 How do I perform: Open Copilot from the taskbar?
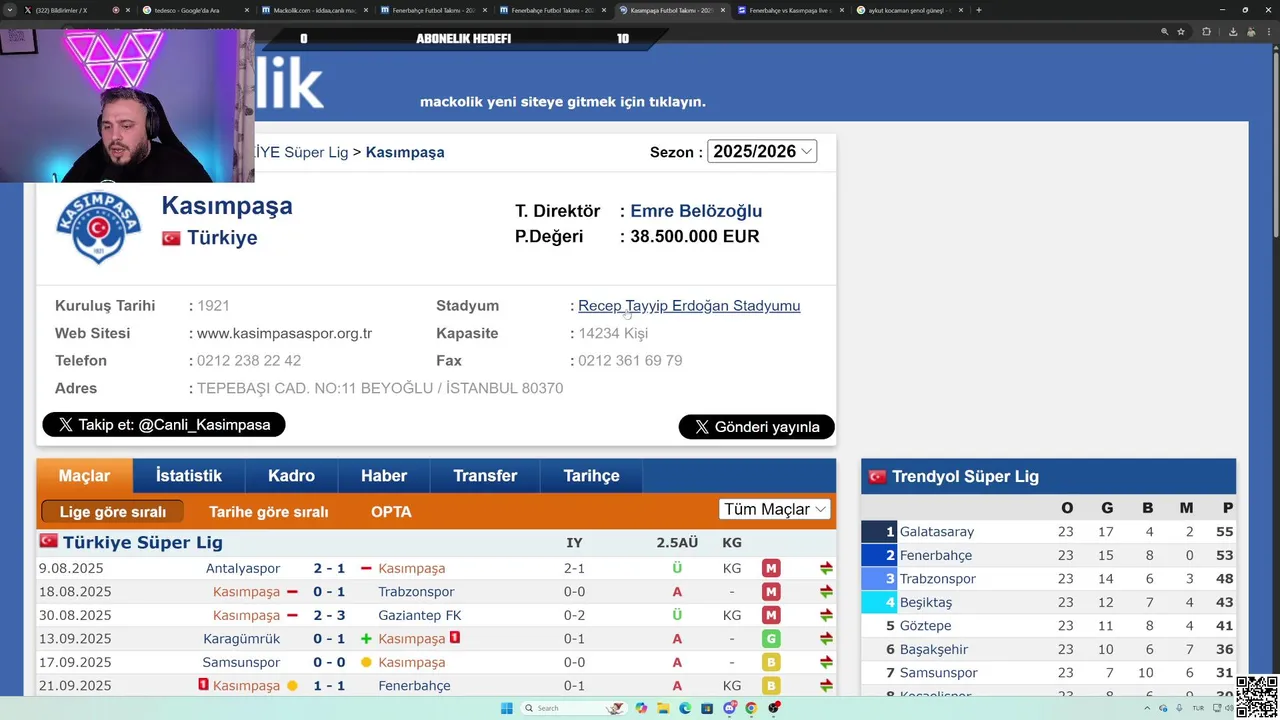641,708
